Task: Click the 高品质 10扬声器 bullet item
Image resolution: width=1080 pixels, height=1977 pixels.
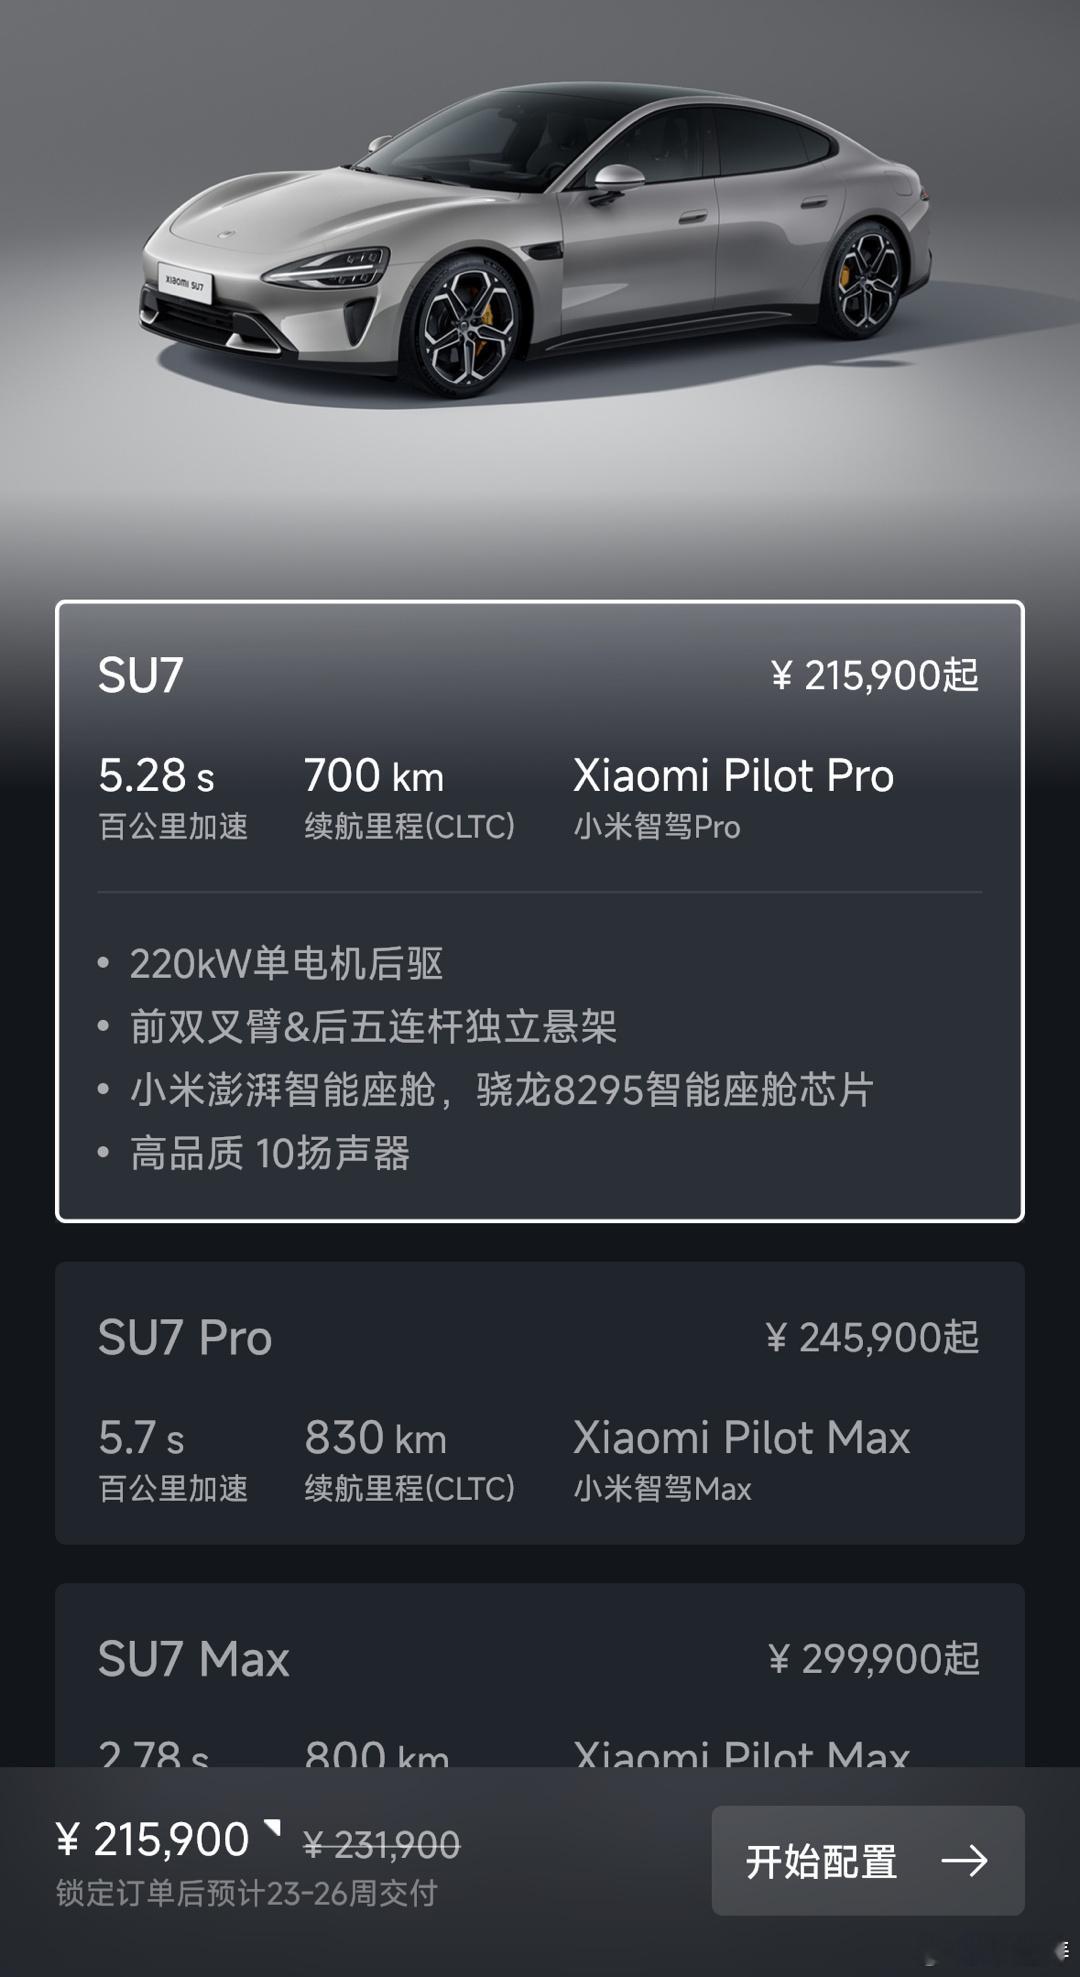Action: (270, 1153)
